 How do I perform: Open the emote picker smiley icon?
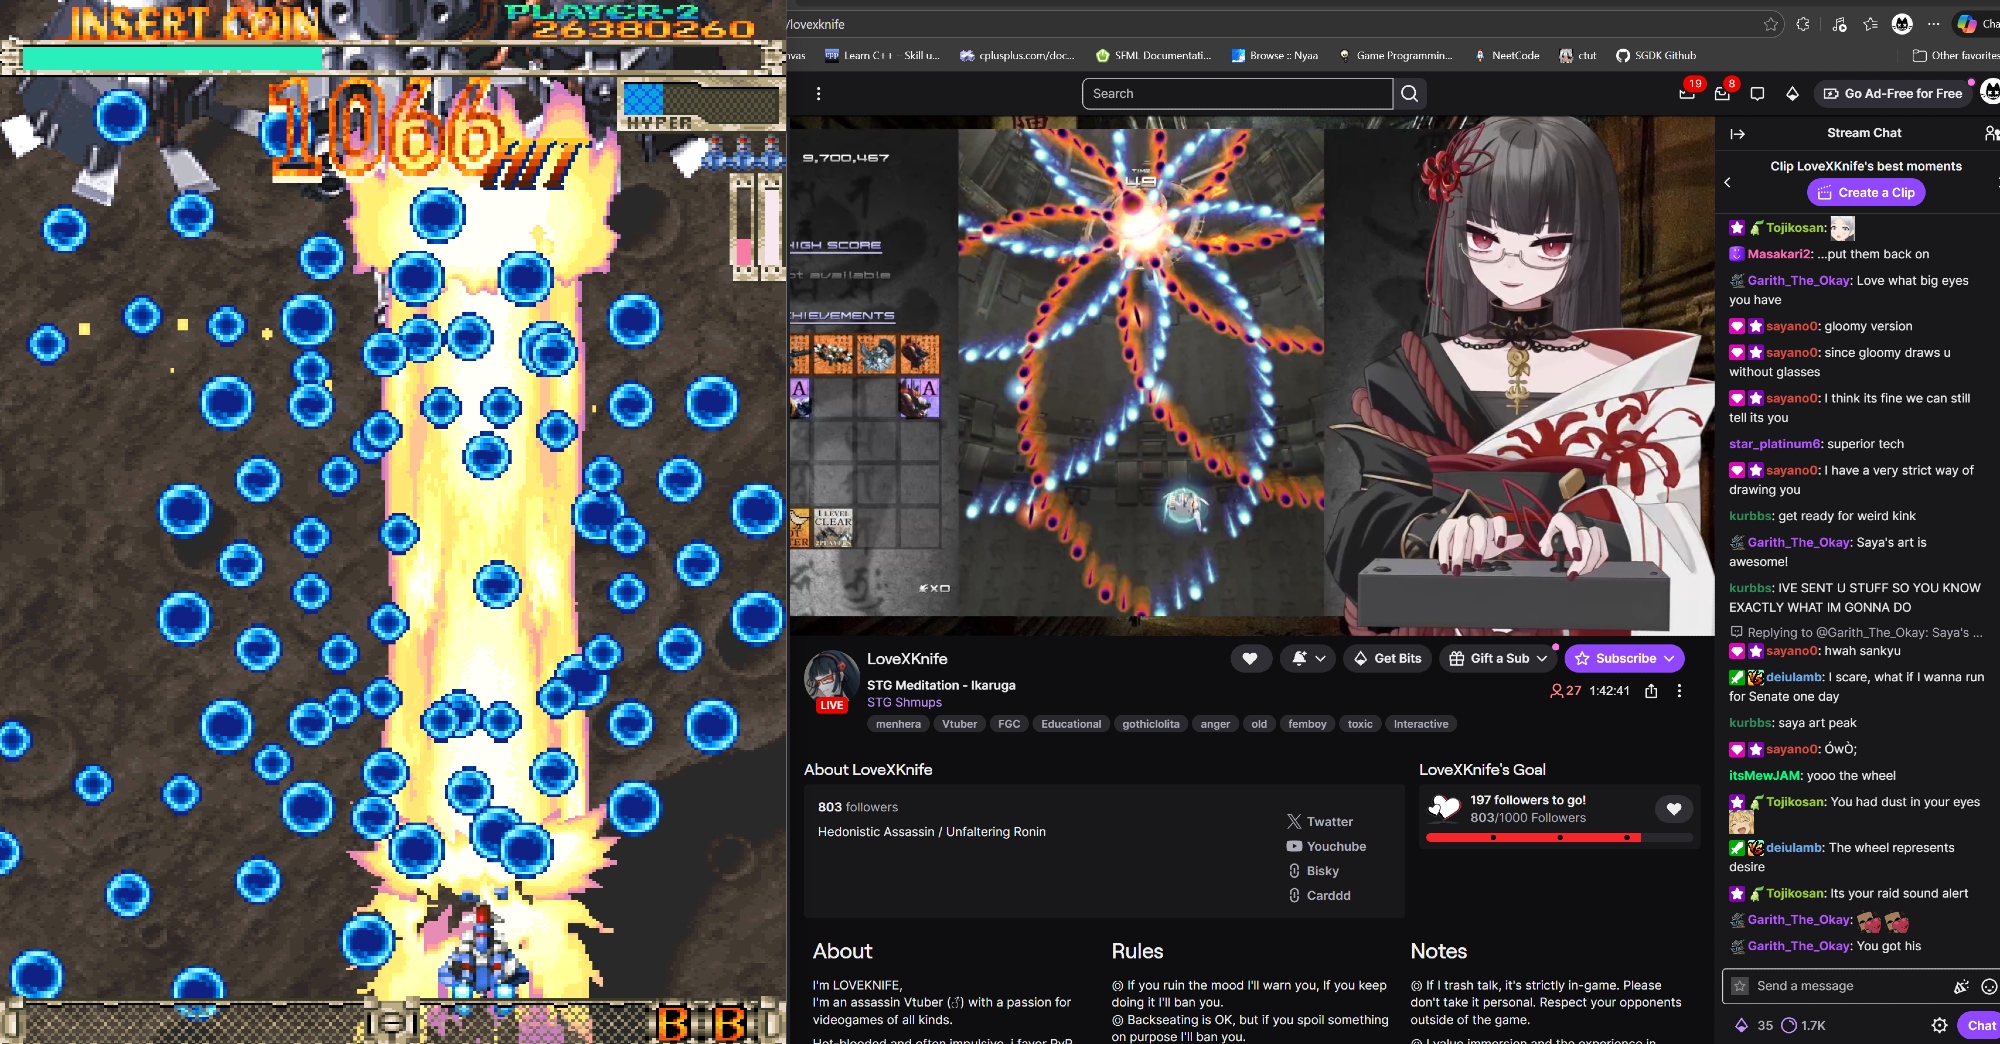1989,986
